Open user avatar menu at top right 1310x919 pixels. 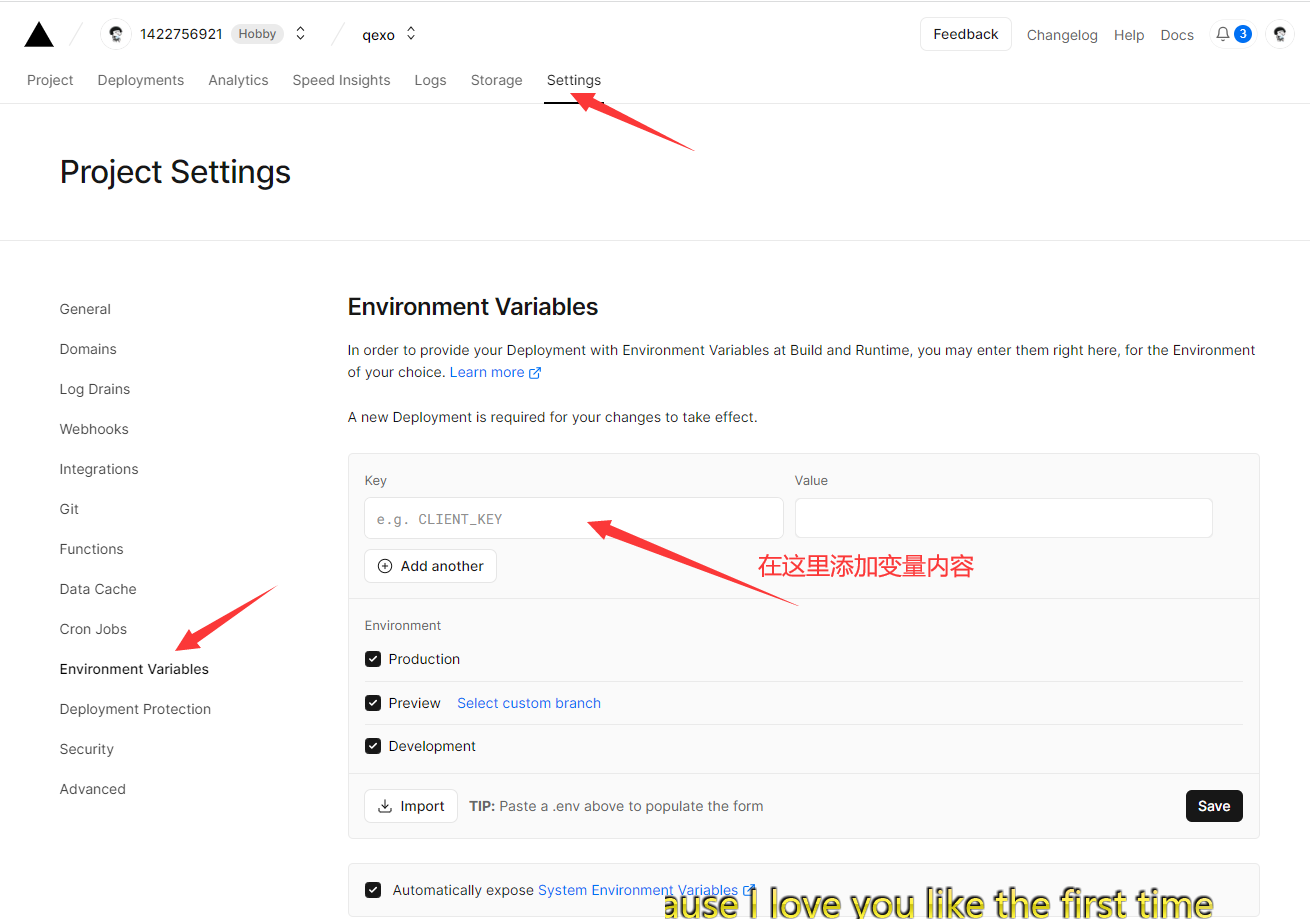click(1279, 34)
